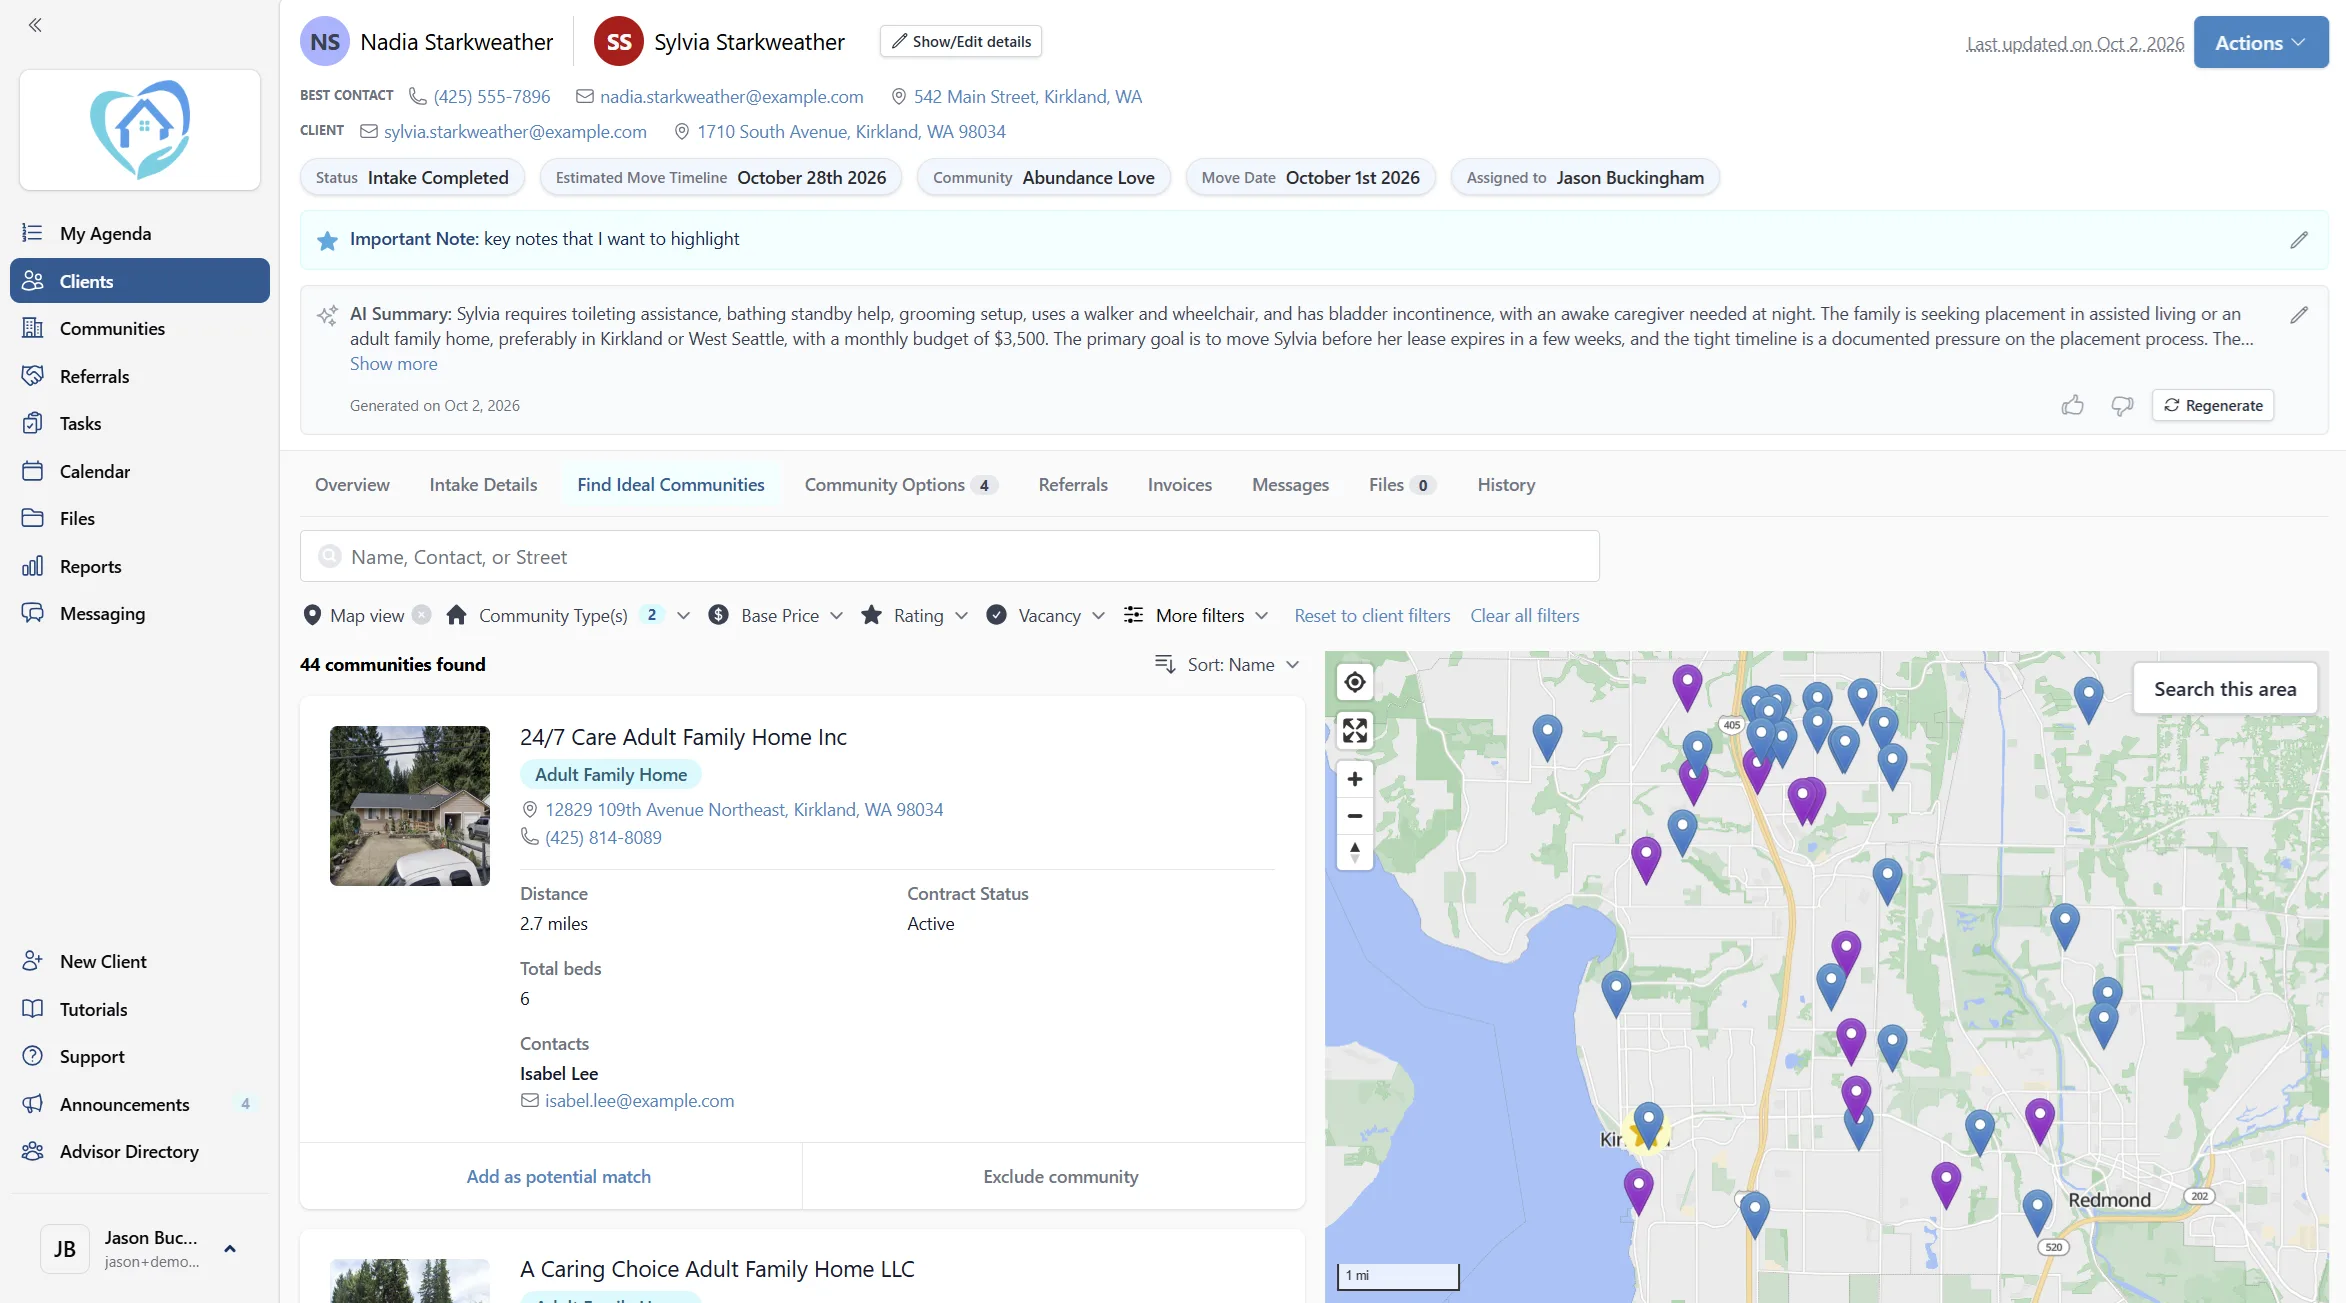The height and width of the screenshot is (1303, 2346).
Task: Give the AI Summary a thumbs up
Action: [2072, 405]
